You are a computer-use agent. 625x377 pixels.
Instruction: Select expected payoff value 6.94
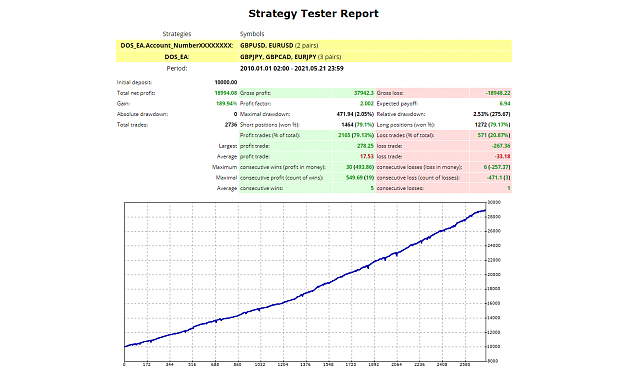coord(505,104)
